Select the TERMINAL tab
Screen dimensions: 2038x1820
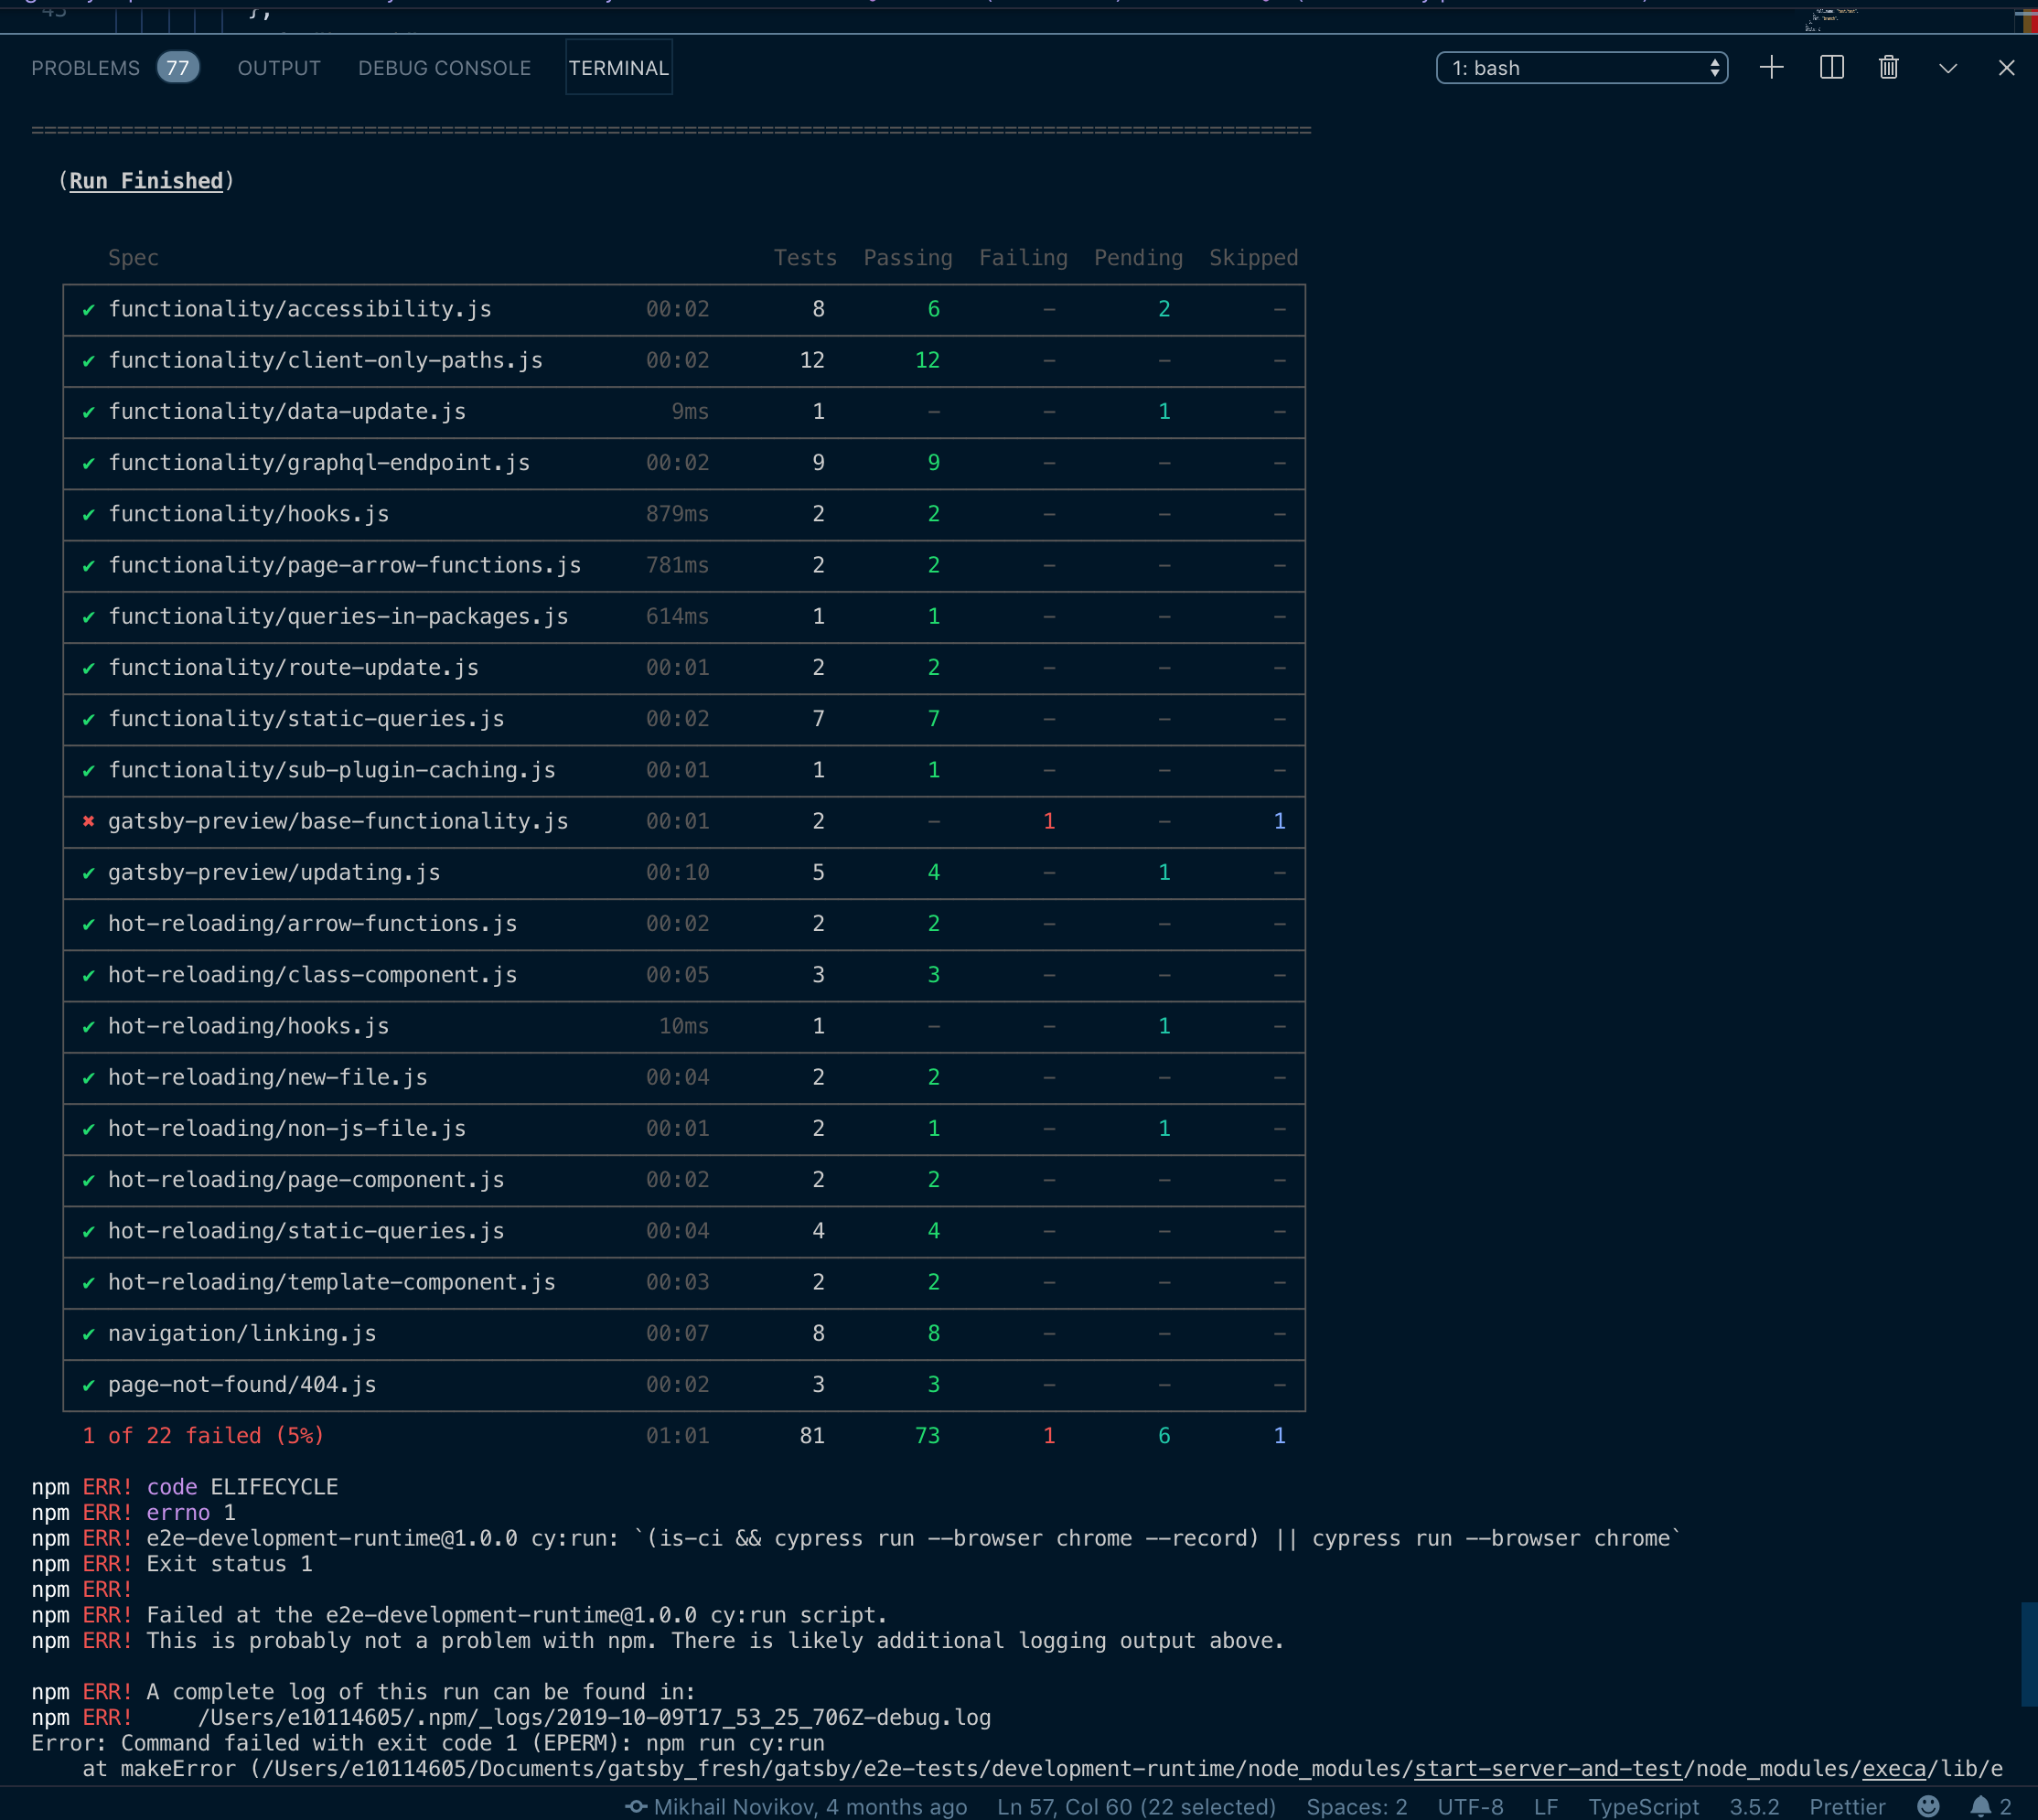click(x=618, y=68)
